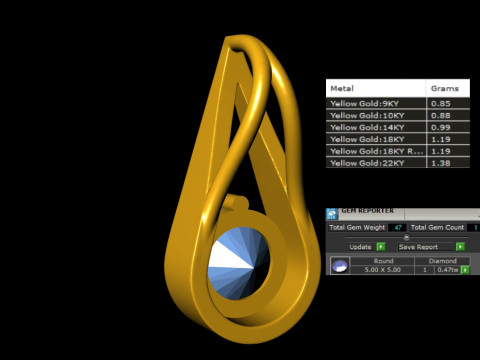This screenshot has height=360, width=480.
Task: Run the Update green arrow button
Action: (x=381, y=247)
